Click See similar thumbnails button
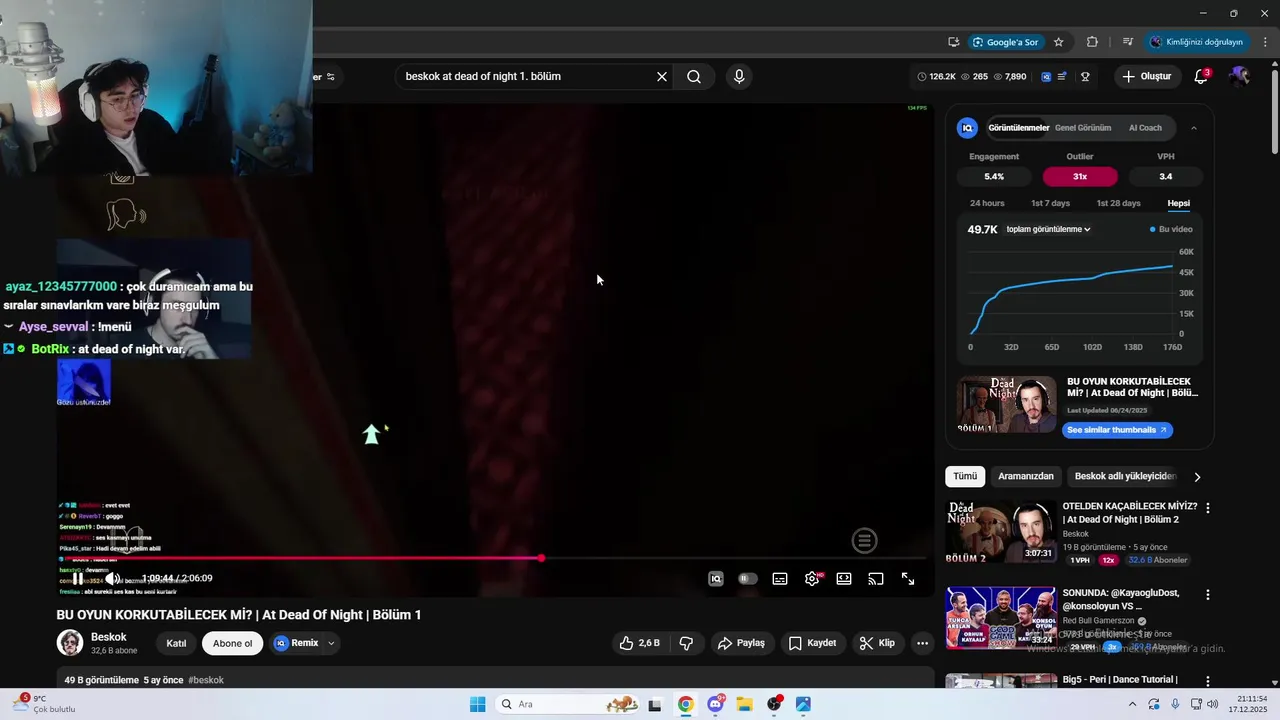The width and height of the screenshot is (1280, 720). tap(1117, 430)
